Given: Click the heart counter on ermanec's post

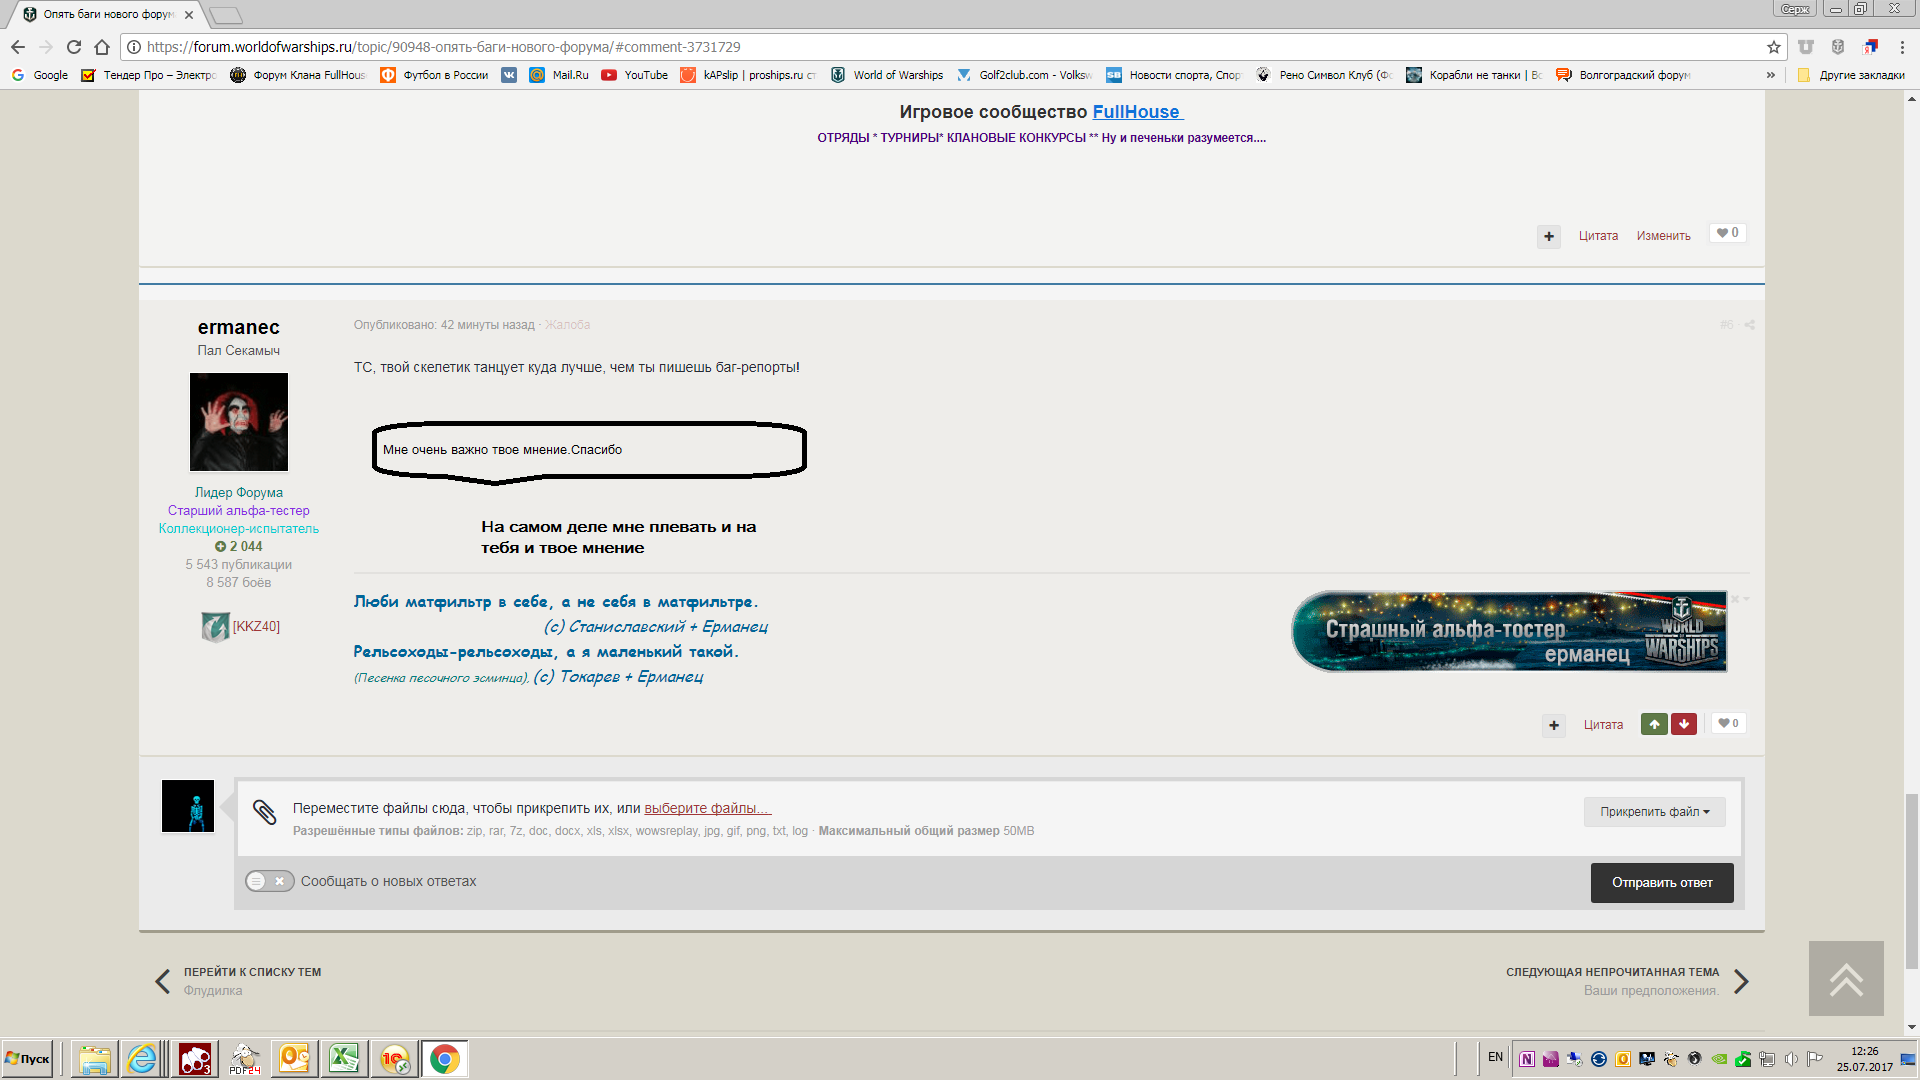Looking at the screenshot, I should [1728, 723].
